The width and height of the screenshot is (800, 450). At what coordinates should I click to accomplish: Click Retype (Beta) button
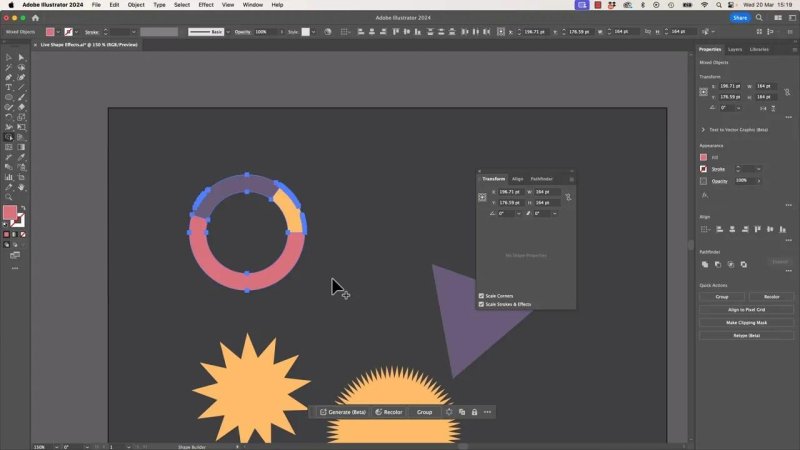coord(746,336)
